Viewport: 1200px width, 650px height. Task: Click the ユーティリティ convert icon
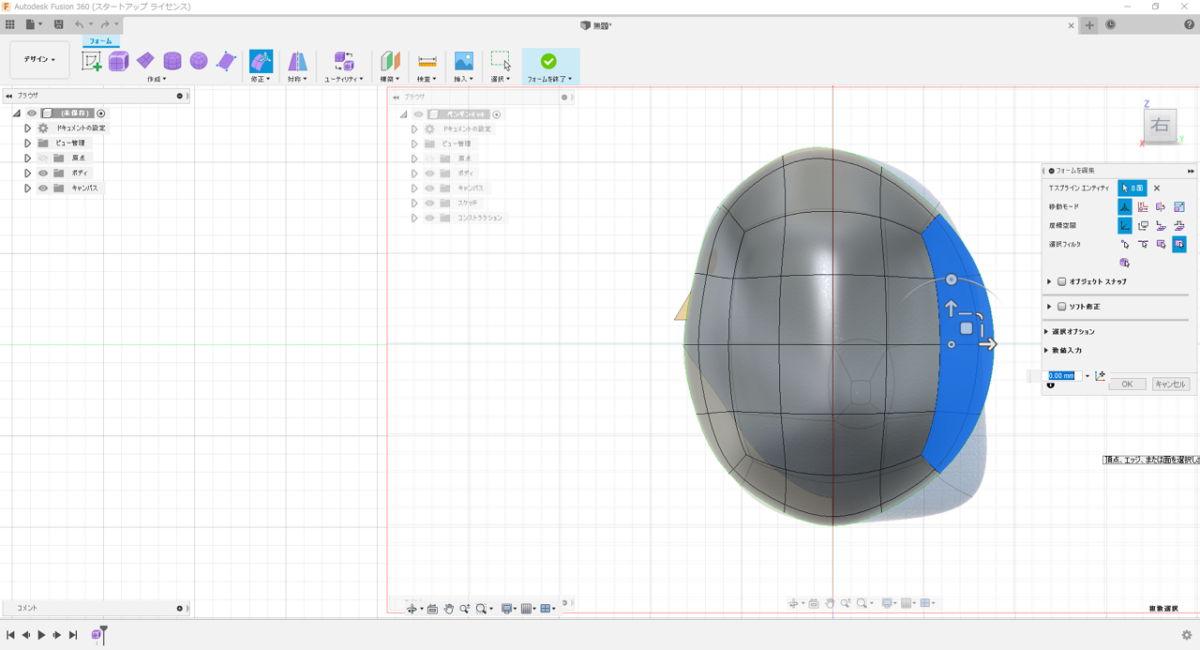click(x=344, y=61)
